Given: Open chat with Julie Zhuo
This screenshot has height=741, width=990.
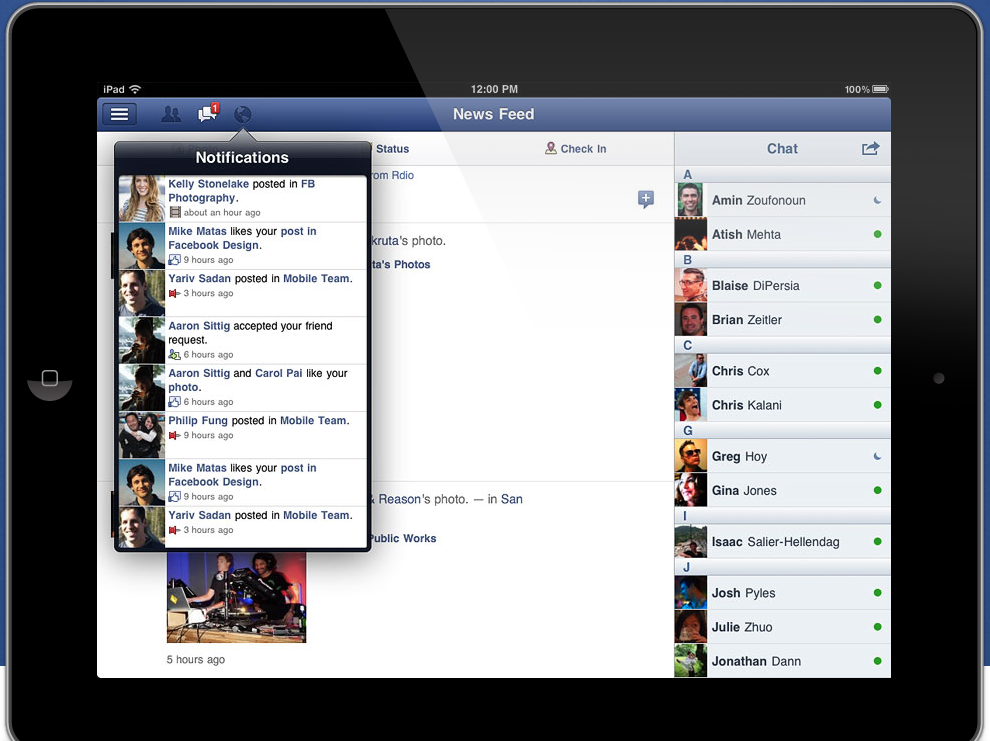Looking at the screenshot, I should click(783, 627).
